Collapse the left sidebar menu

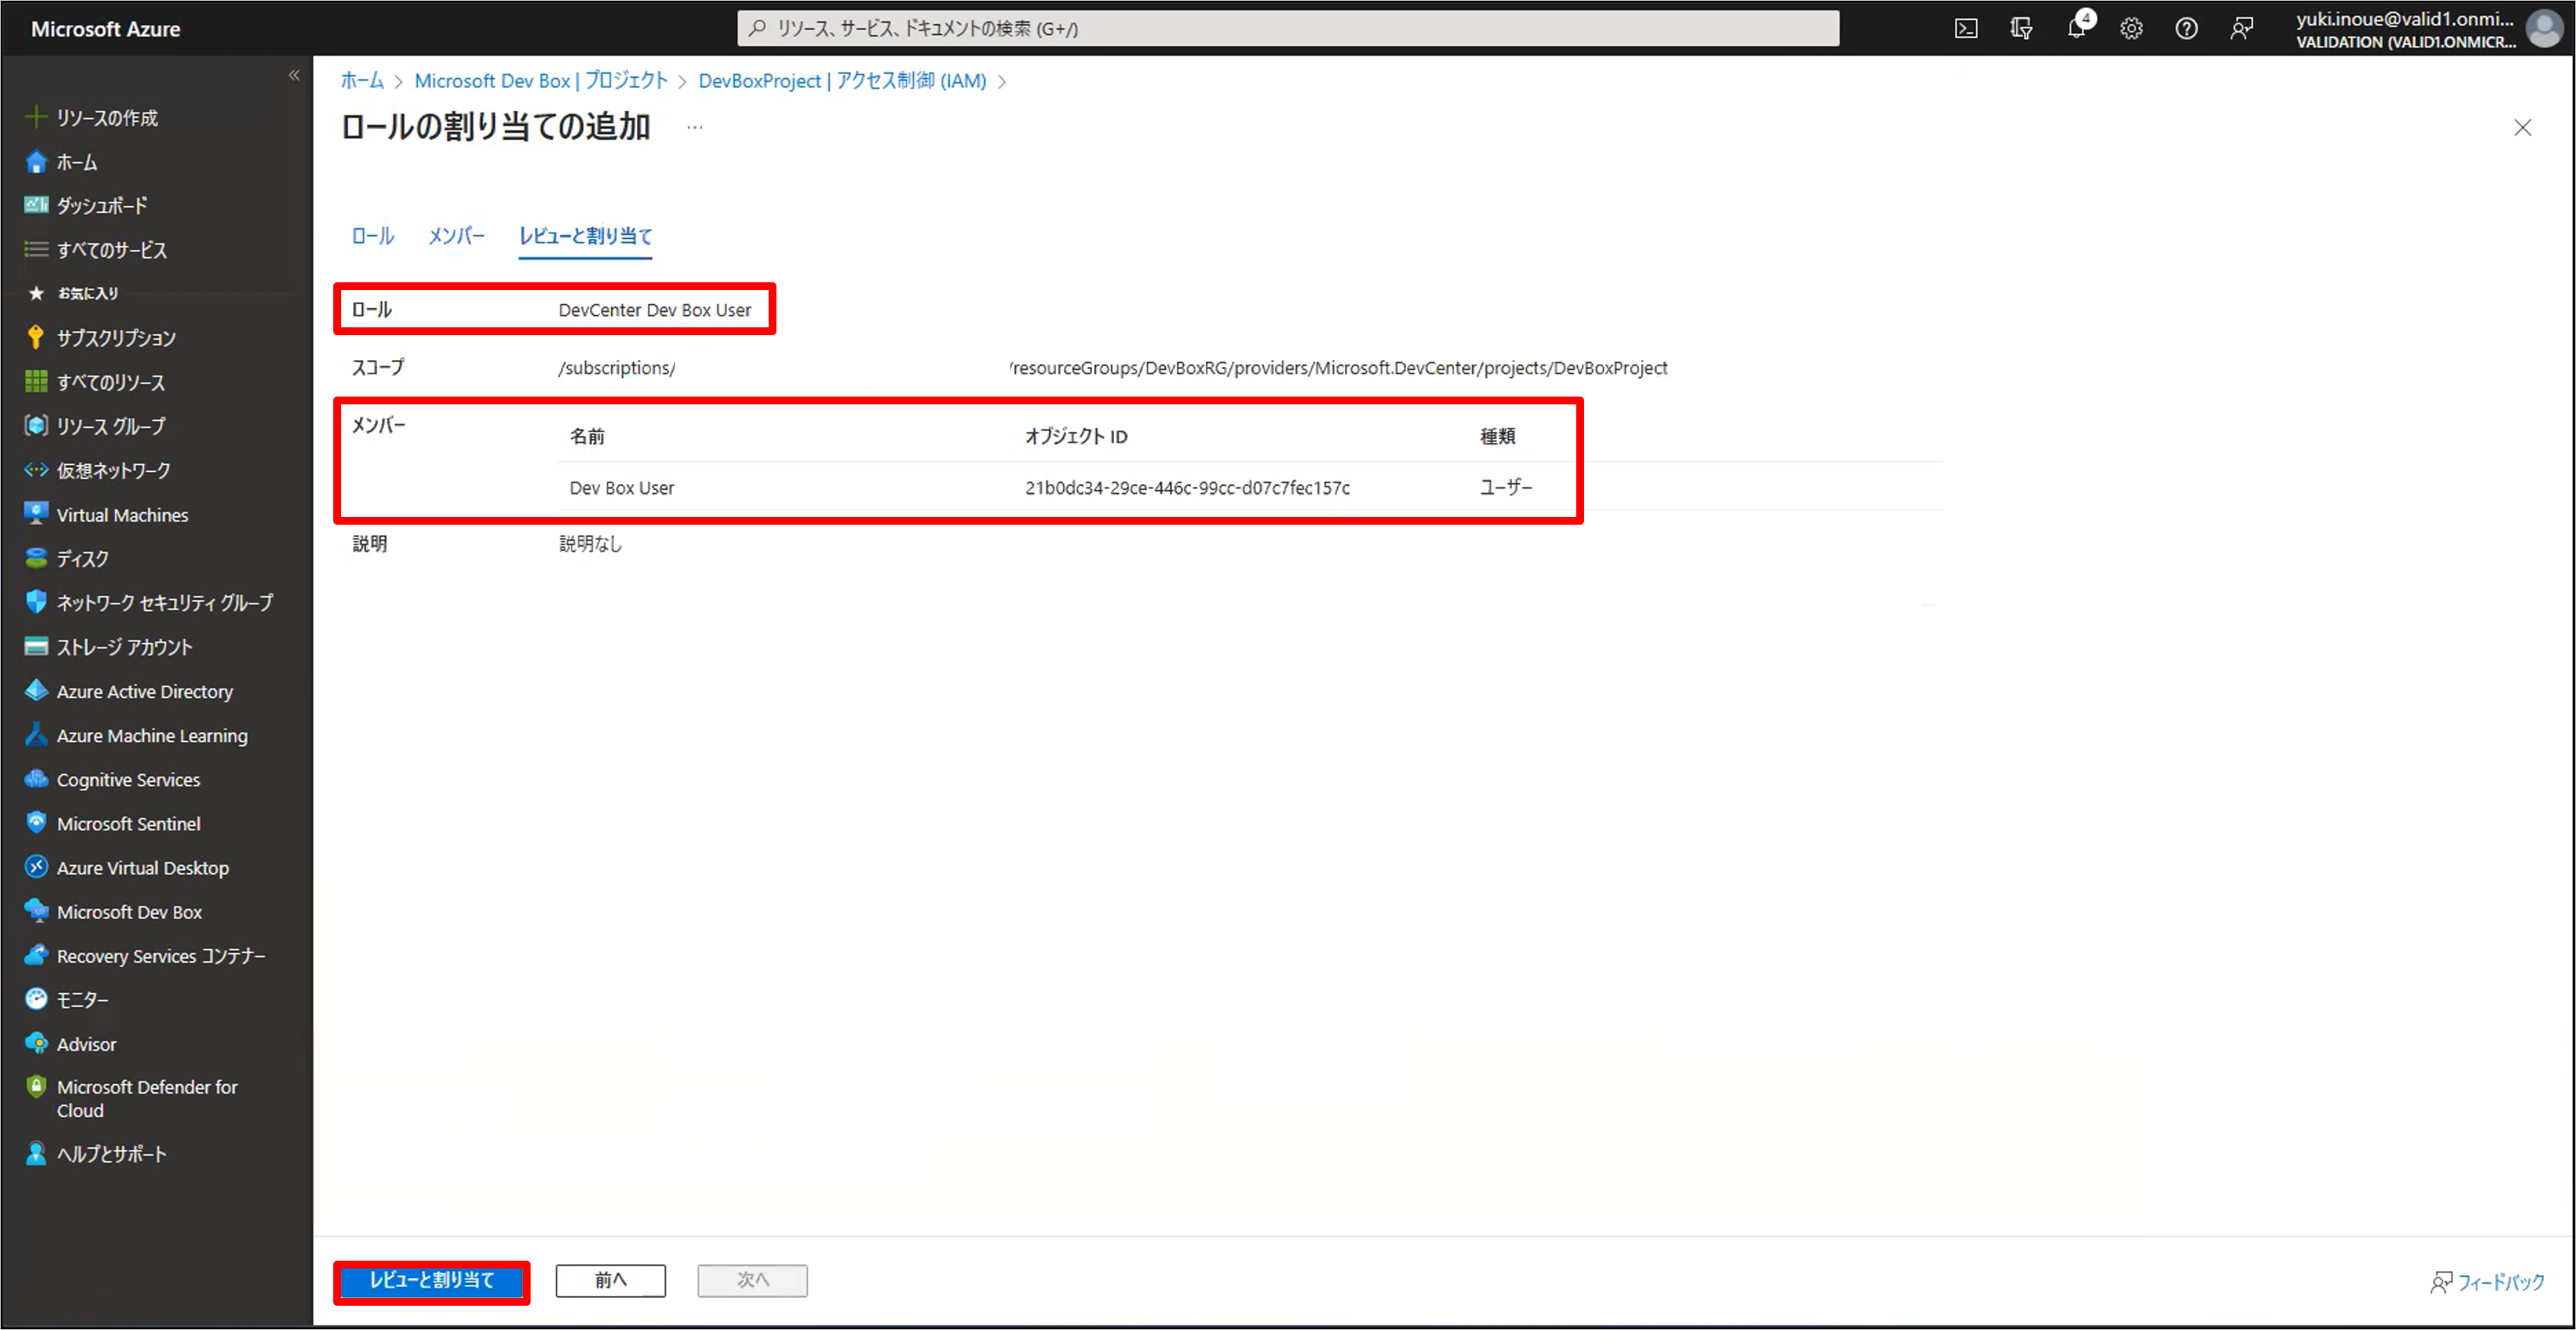pos(294,75)
